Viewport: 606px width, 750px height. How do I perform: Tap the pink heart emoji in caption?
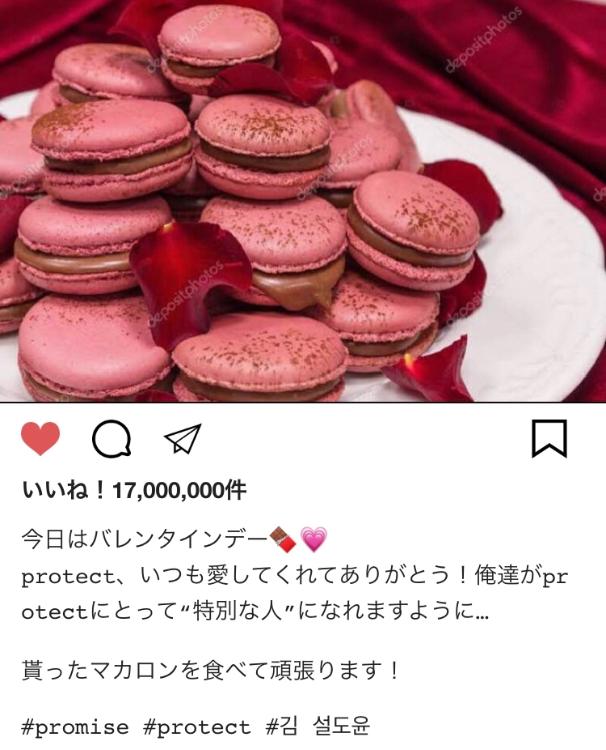click(x=314, y=540)
